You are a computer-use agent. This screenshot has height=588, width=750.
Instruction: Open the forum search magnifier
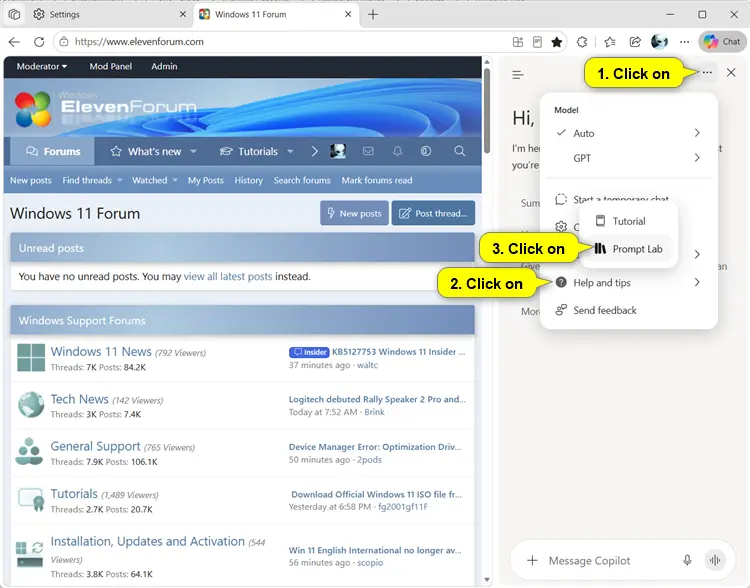coord(459,151)
